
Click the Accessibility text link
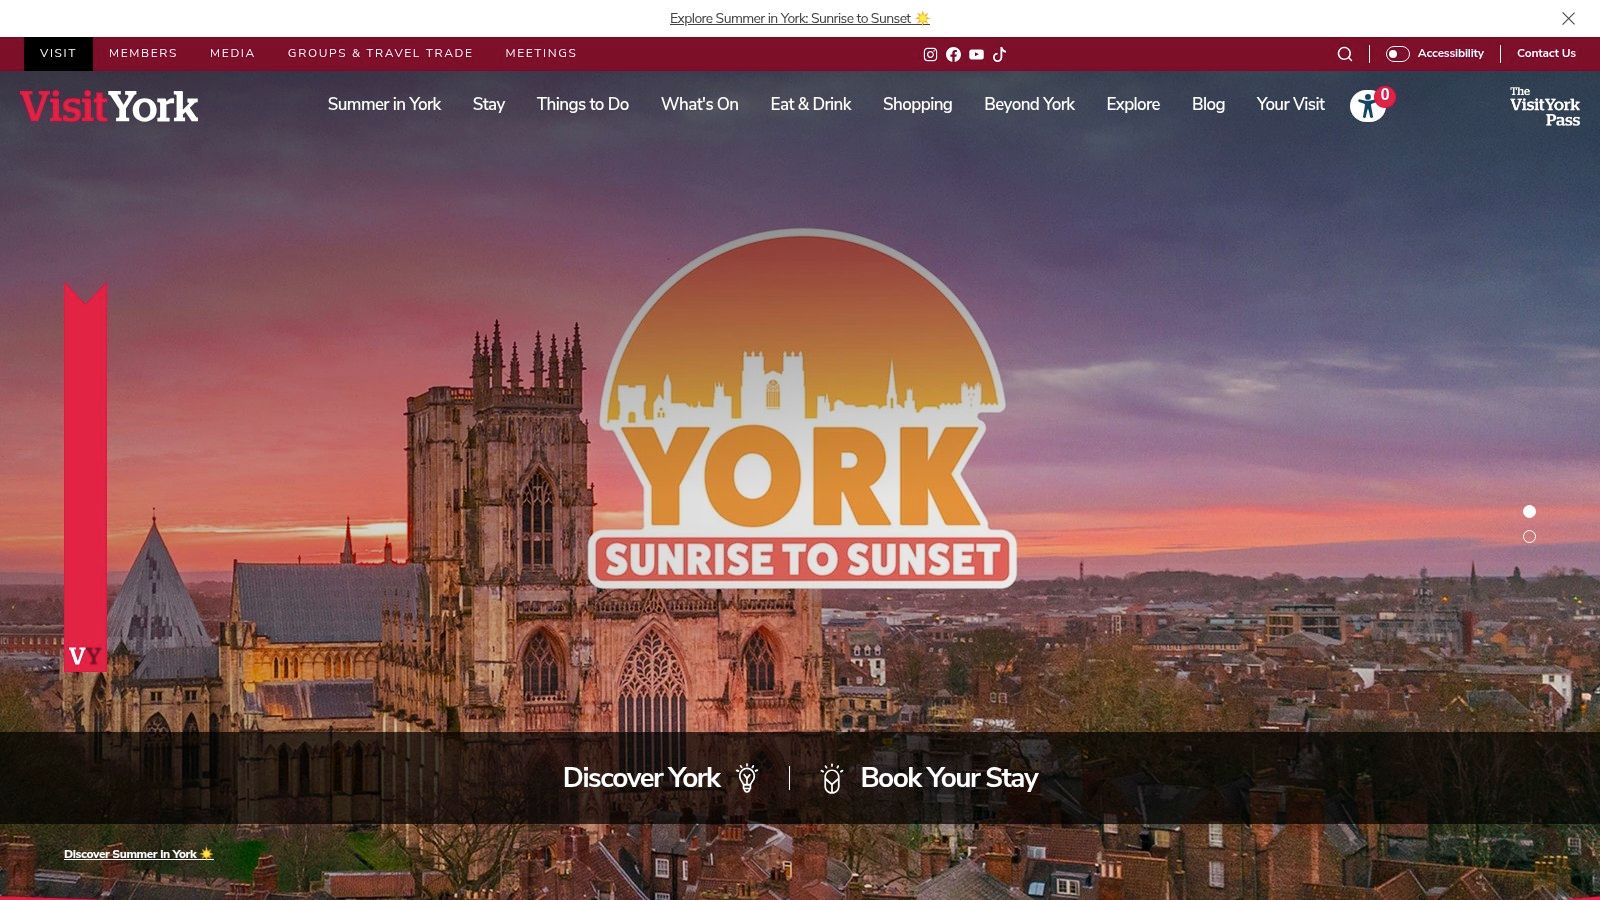1450,54
